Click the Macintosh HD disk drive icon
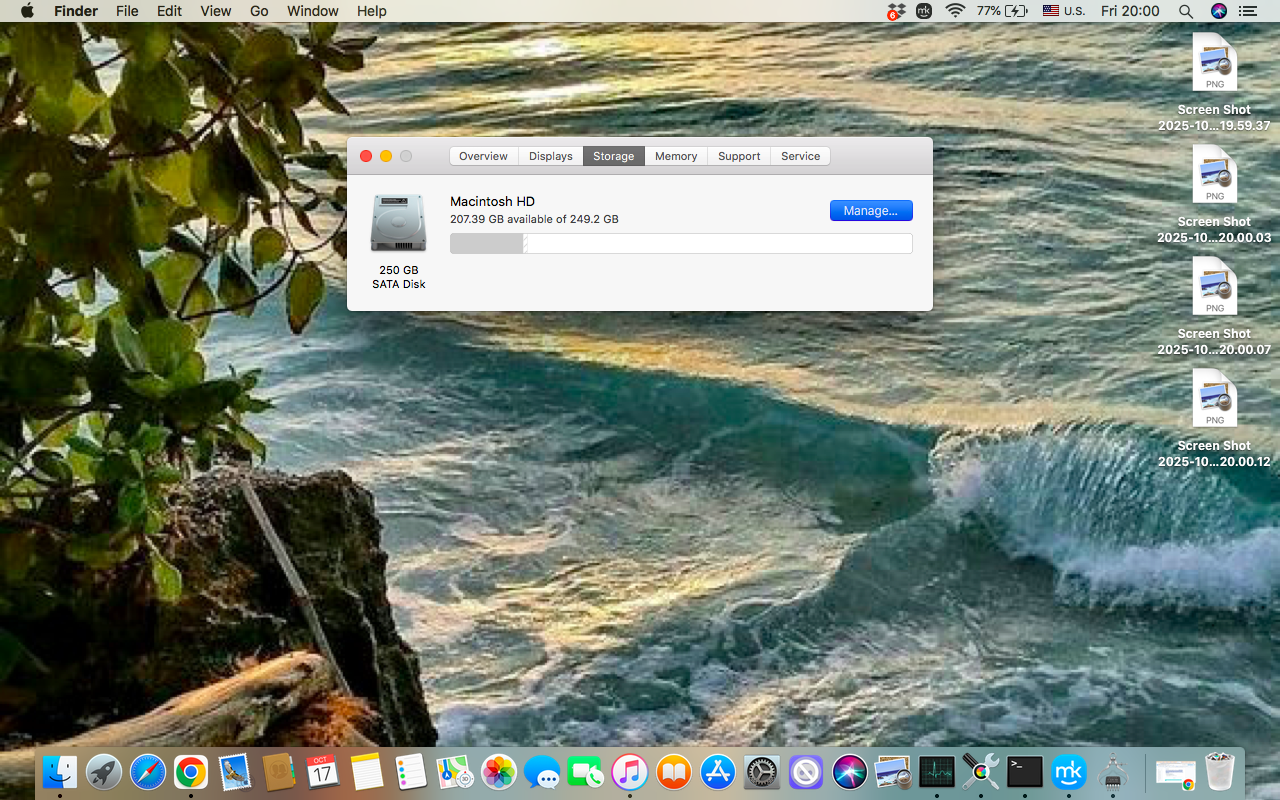Image resolution: width=1280 pixels, height=800 pixels. click(398, 223)
